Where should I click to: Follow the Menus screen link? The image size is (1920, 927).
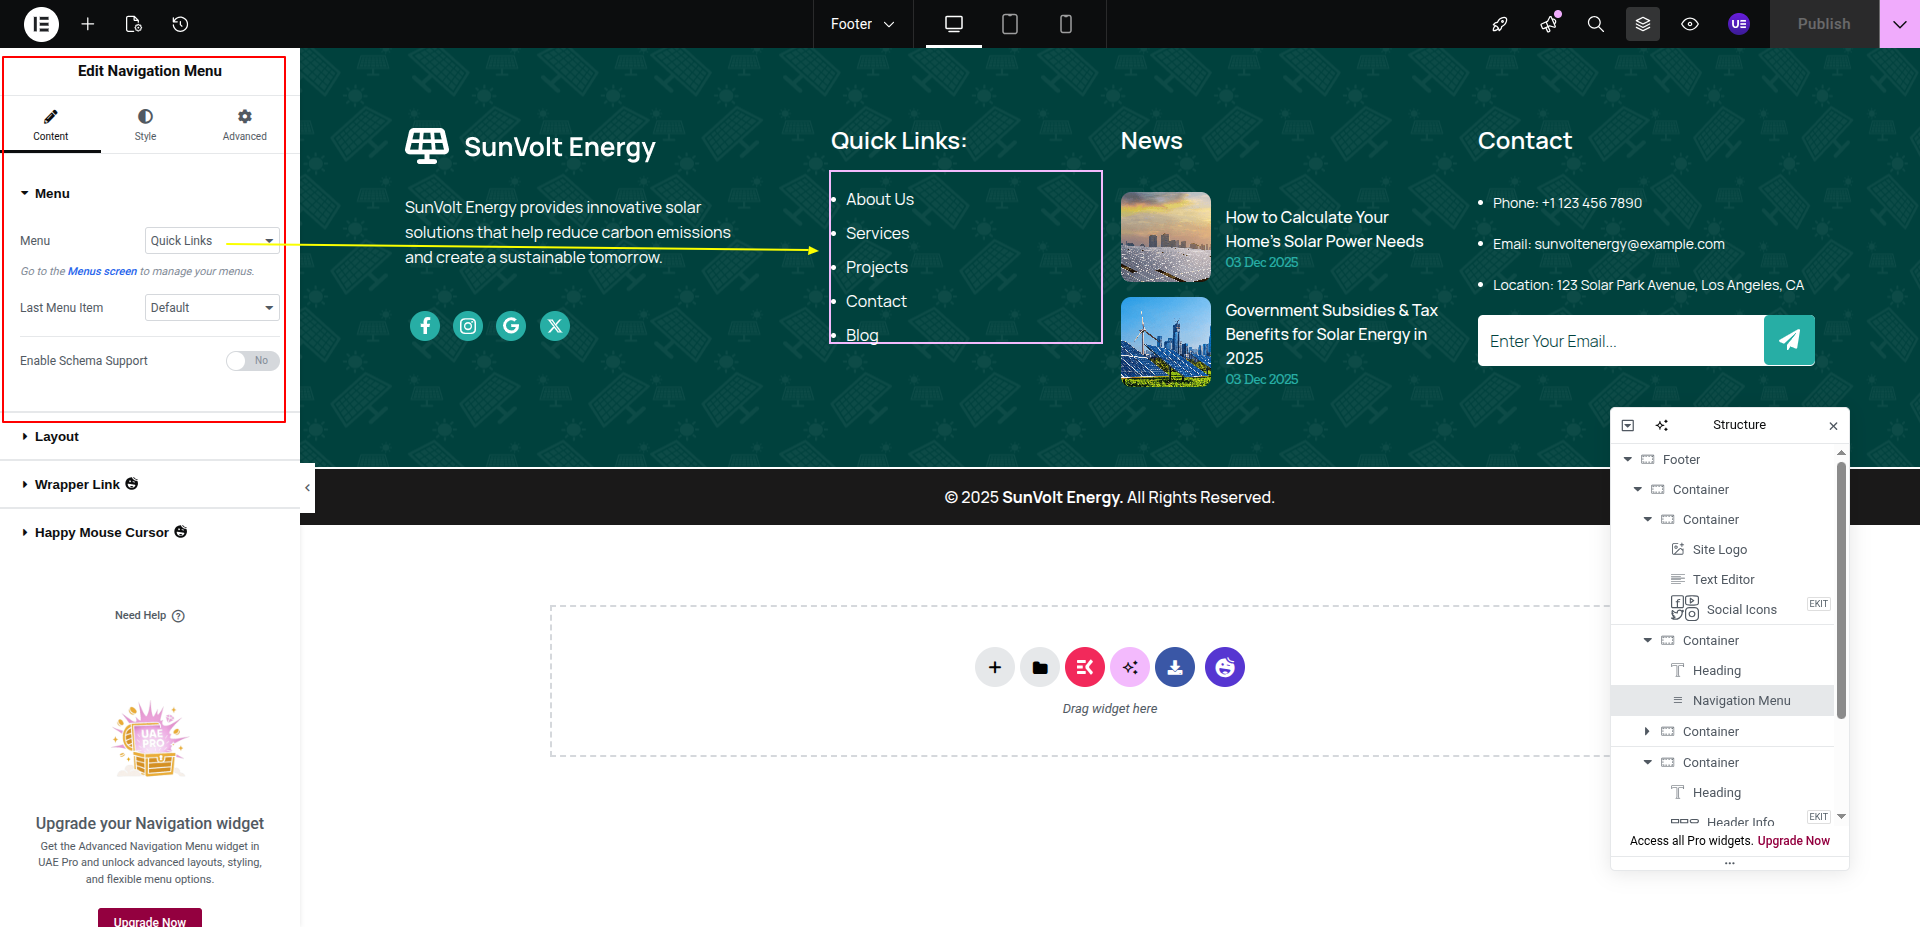click(102, 272)
